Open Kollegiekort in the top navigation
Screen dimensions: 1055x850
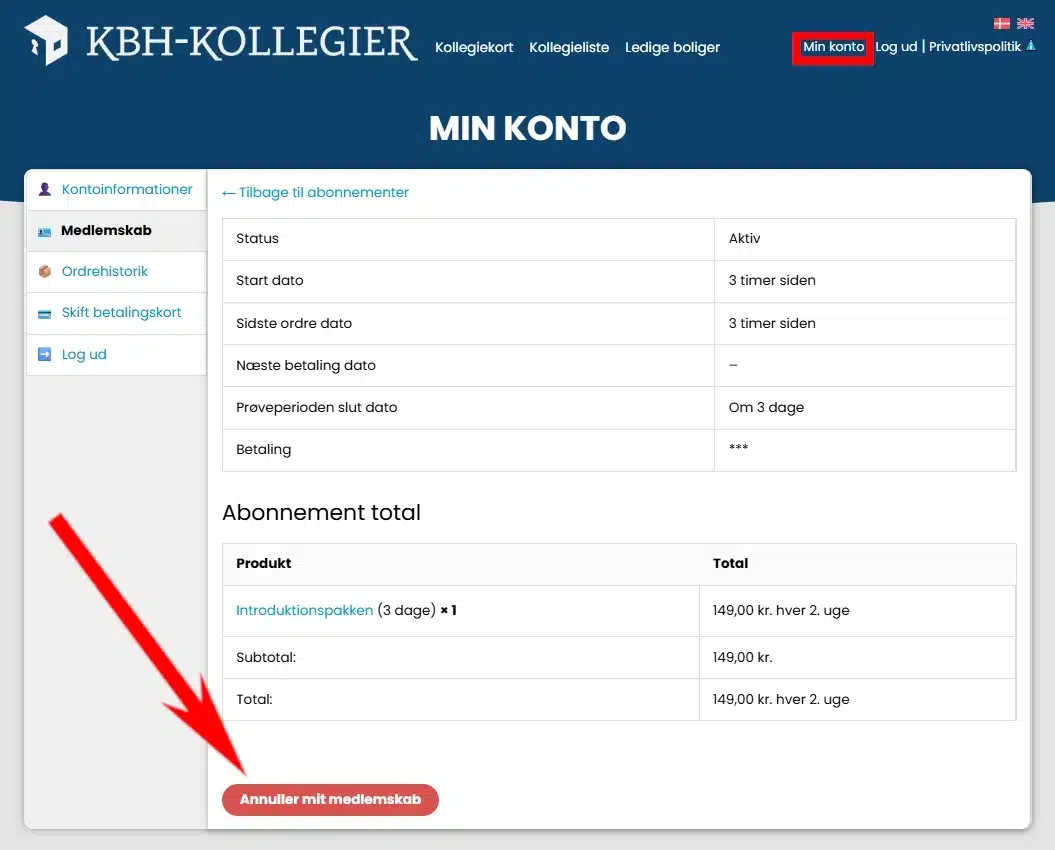coord(474,47)
